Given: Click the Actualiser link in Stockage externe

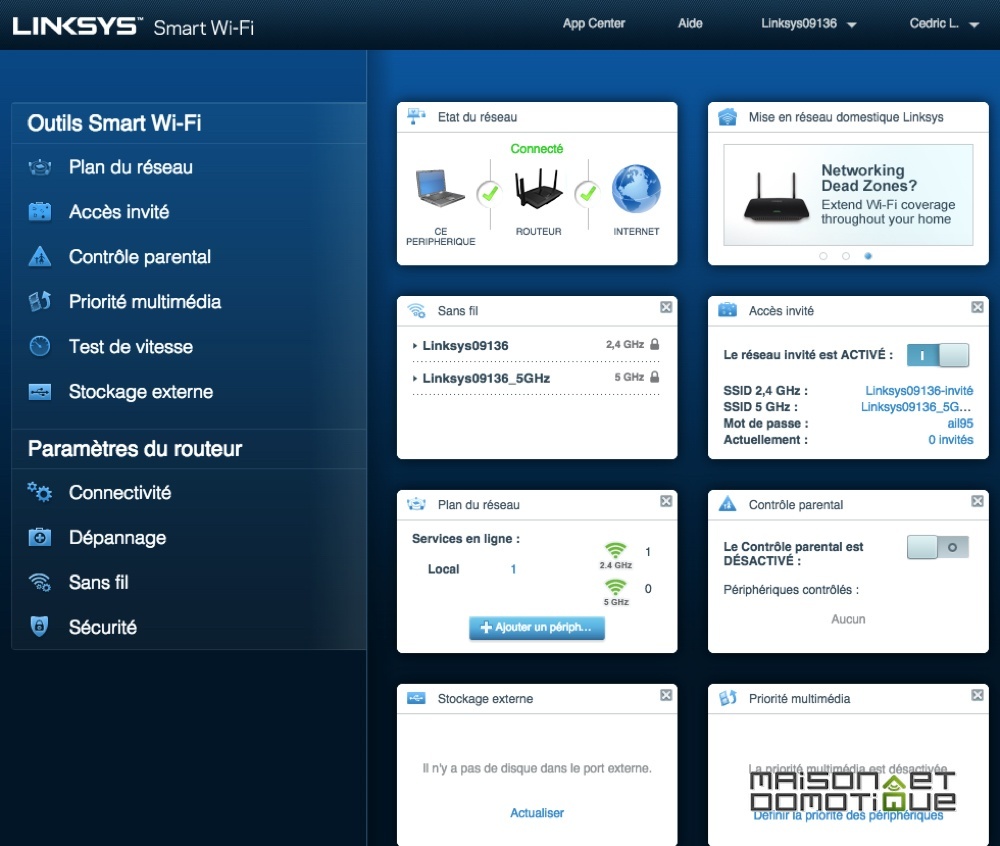Looking at the screenshot, I should tap(537, 813).
